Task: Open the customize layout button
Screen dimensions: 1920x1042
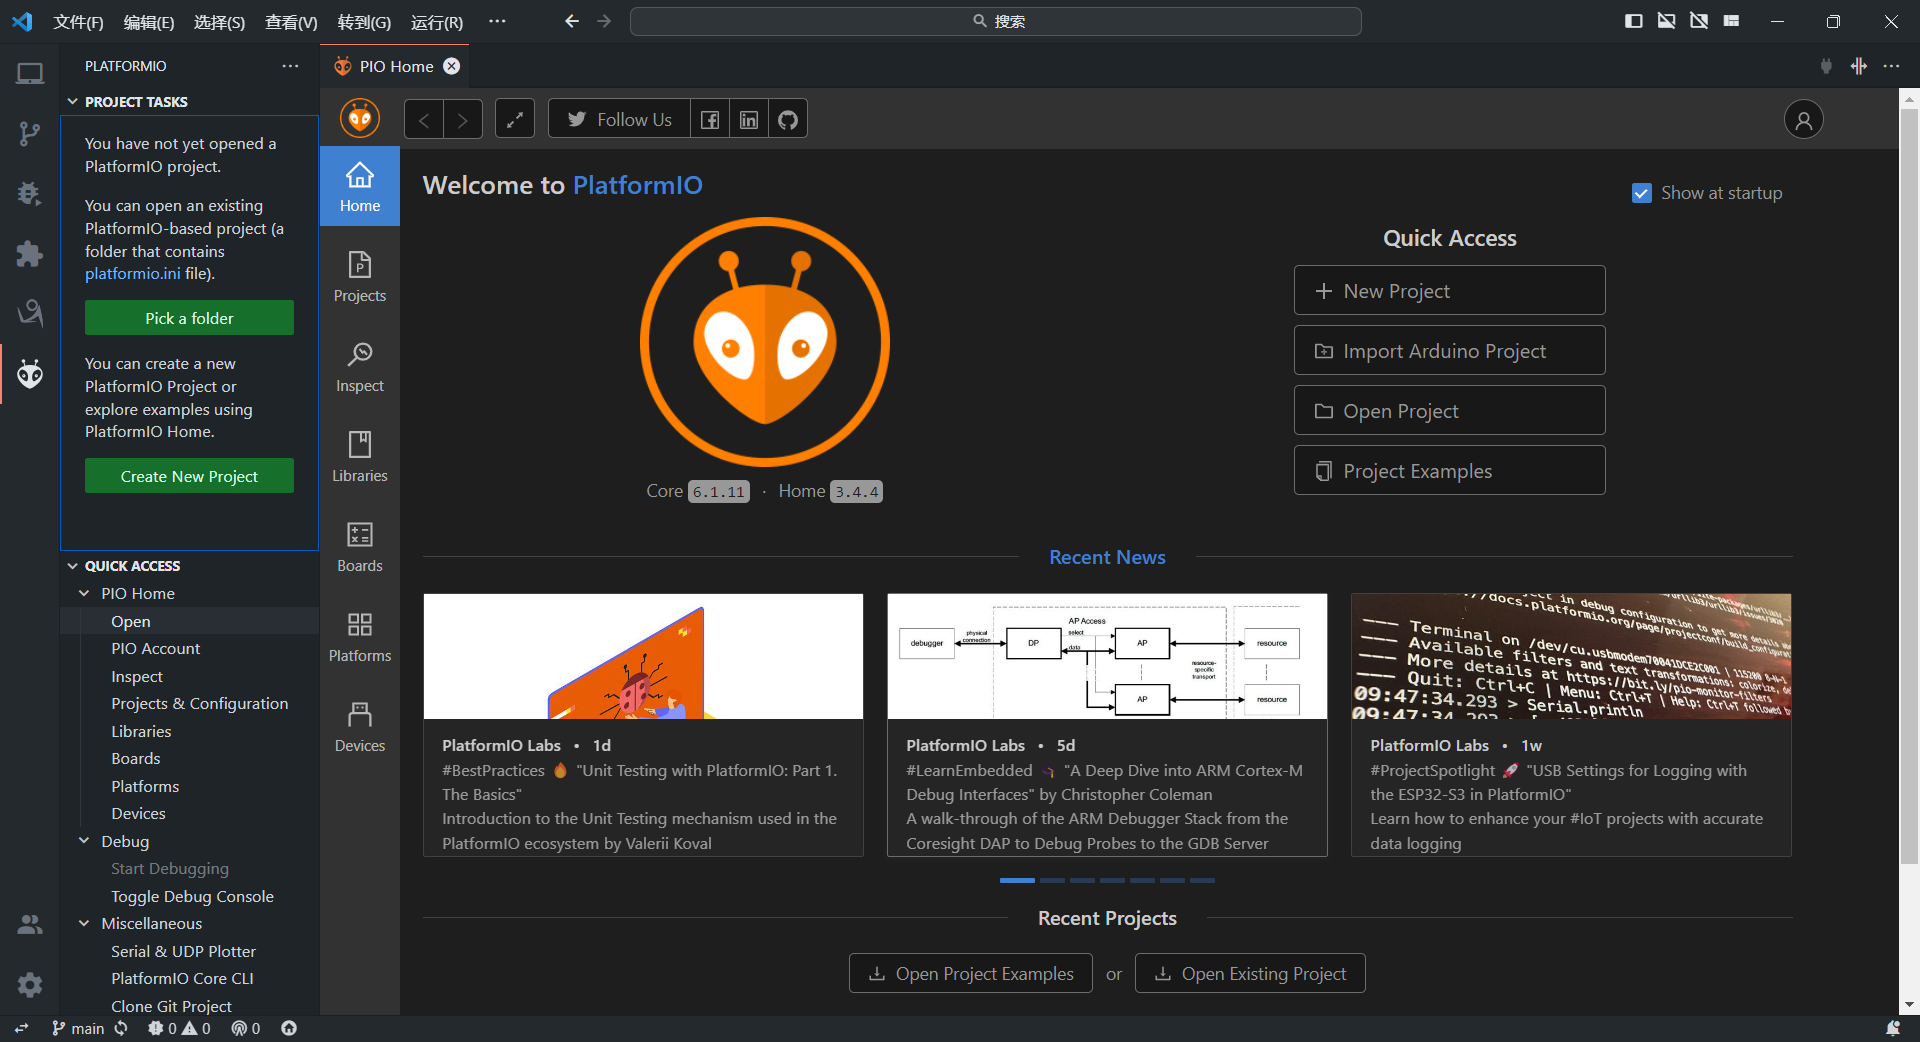Action: point(1731,21)
